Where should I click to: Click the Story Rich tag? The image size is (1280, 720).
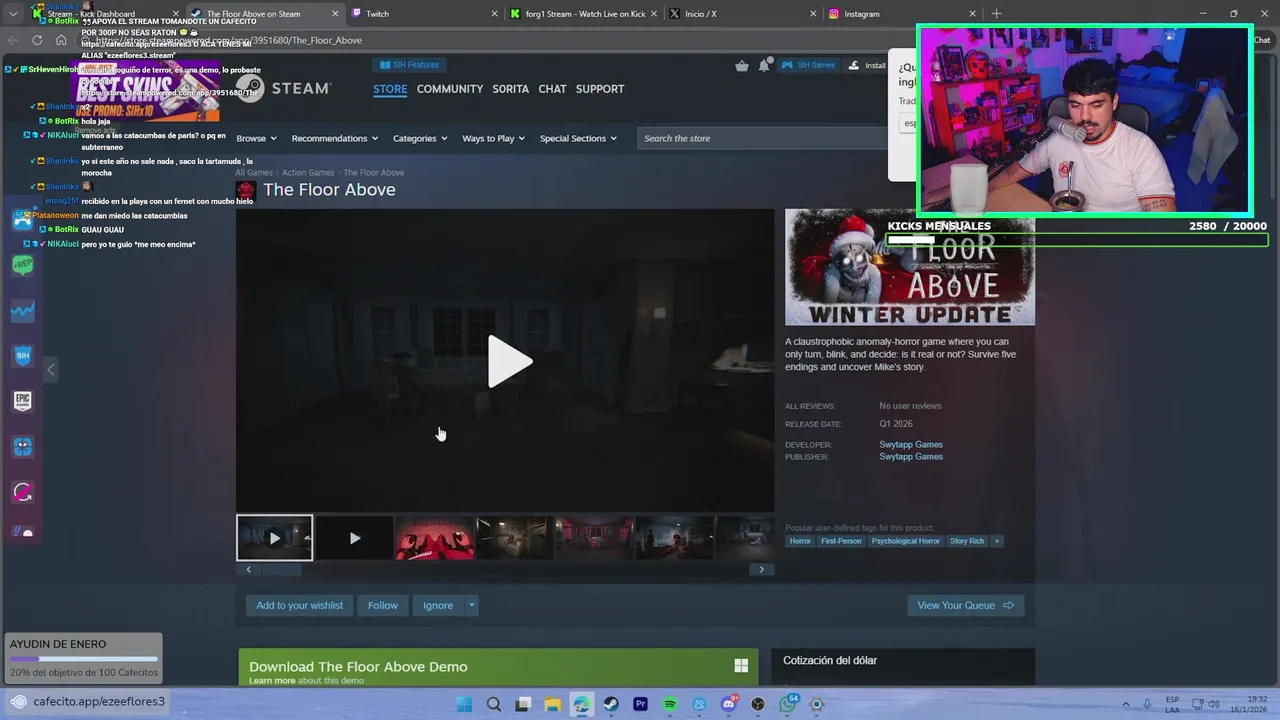point(967,541)
